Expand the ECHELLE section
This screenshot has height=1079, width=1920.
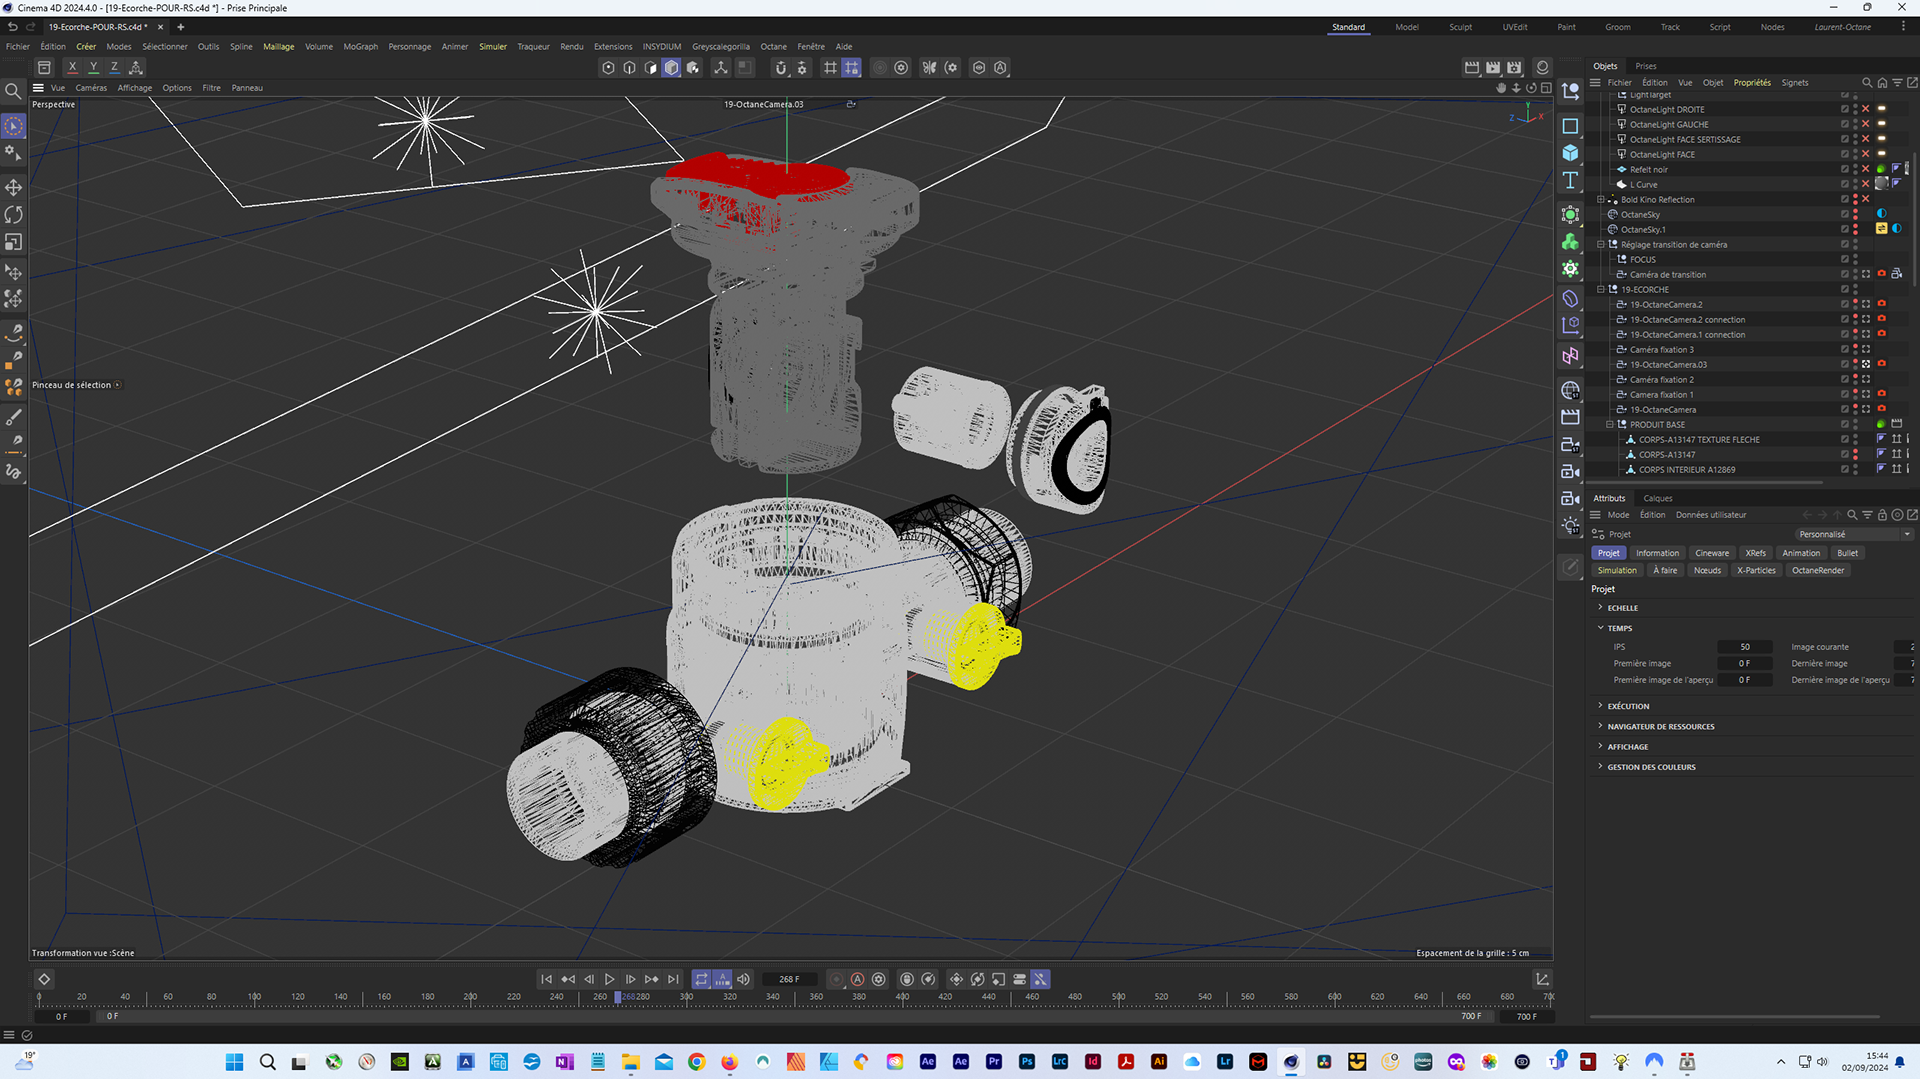pos(1601,608)
